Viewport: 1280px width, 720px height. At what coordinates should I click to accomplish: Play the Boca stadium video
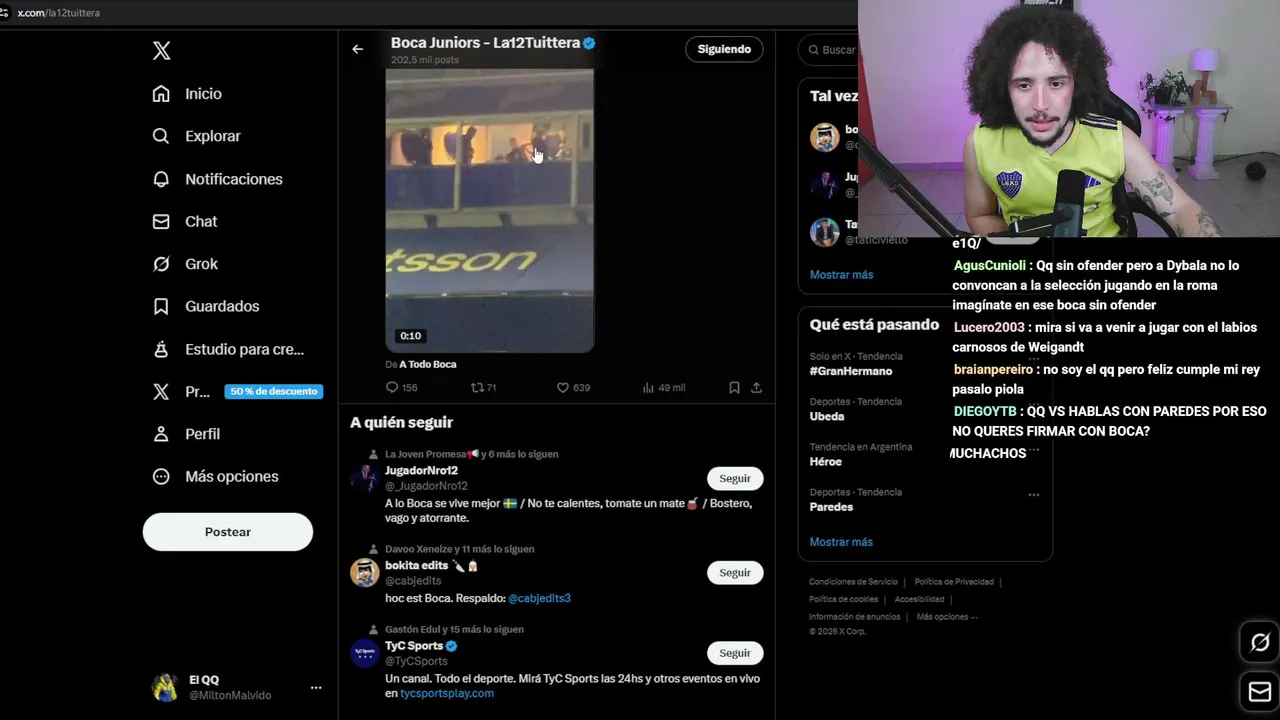490,210
